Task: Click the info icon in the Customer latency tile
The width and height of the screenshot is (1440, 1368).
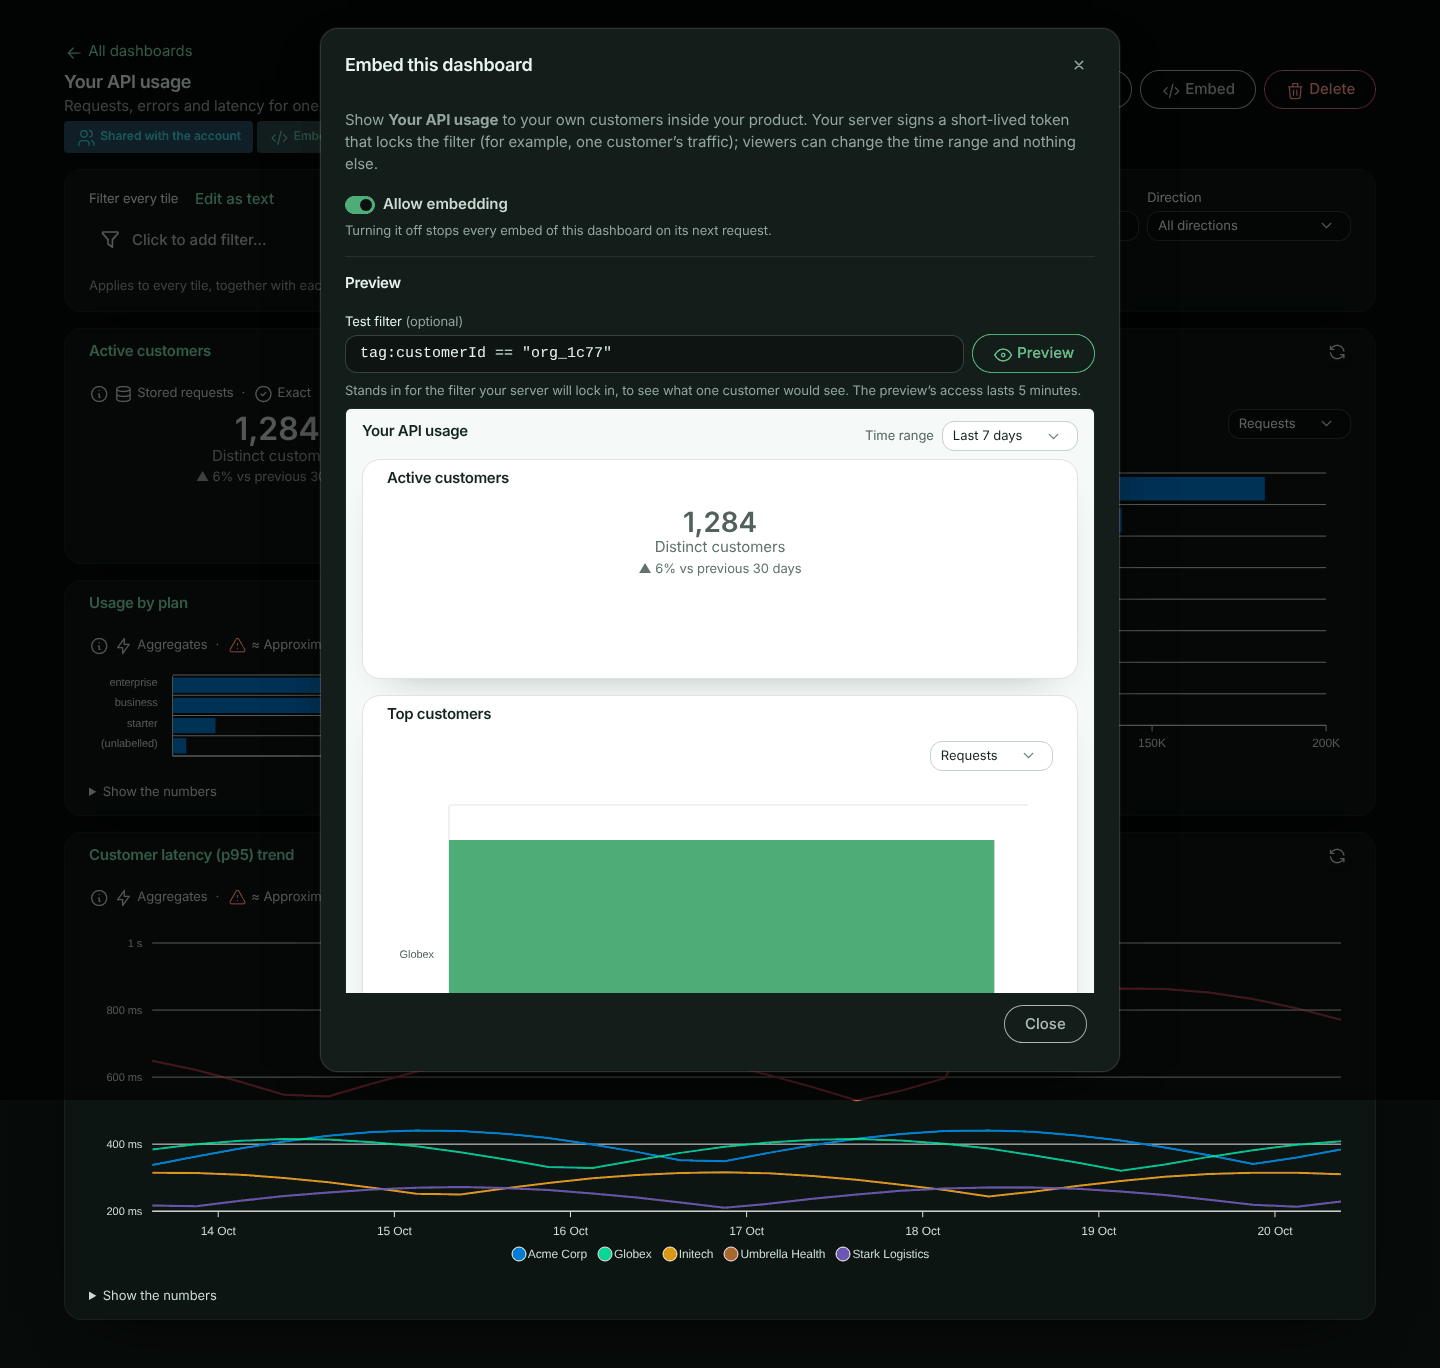Action: tap(99, 898)
